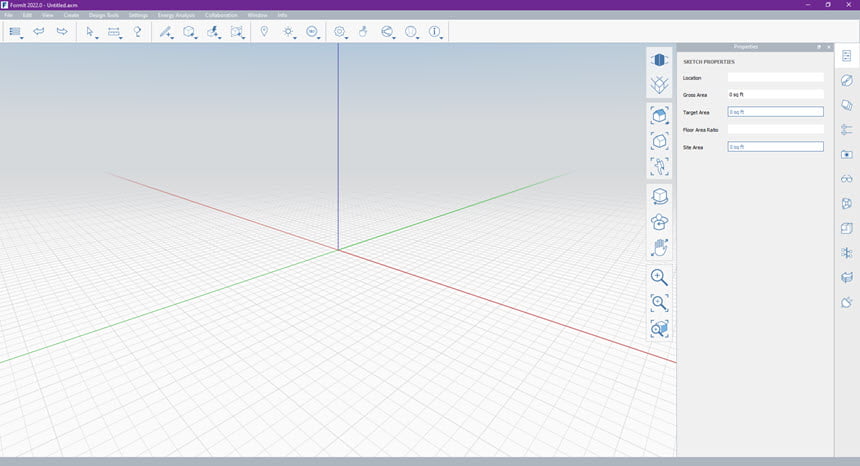Screen dimensions: 860x466
Task: Open the Measure tool dropdown
Action: coord(115,32)
